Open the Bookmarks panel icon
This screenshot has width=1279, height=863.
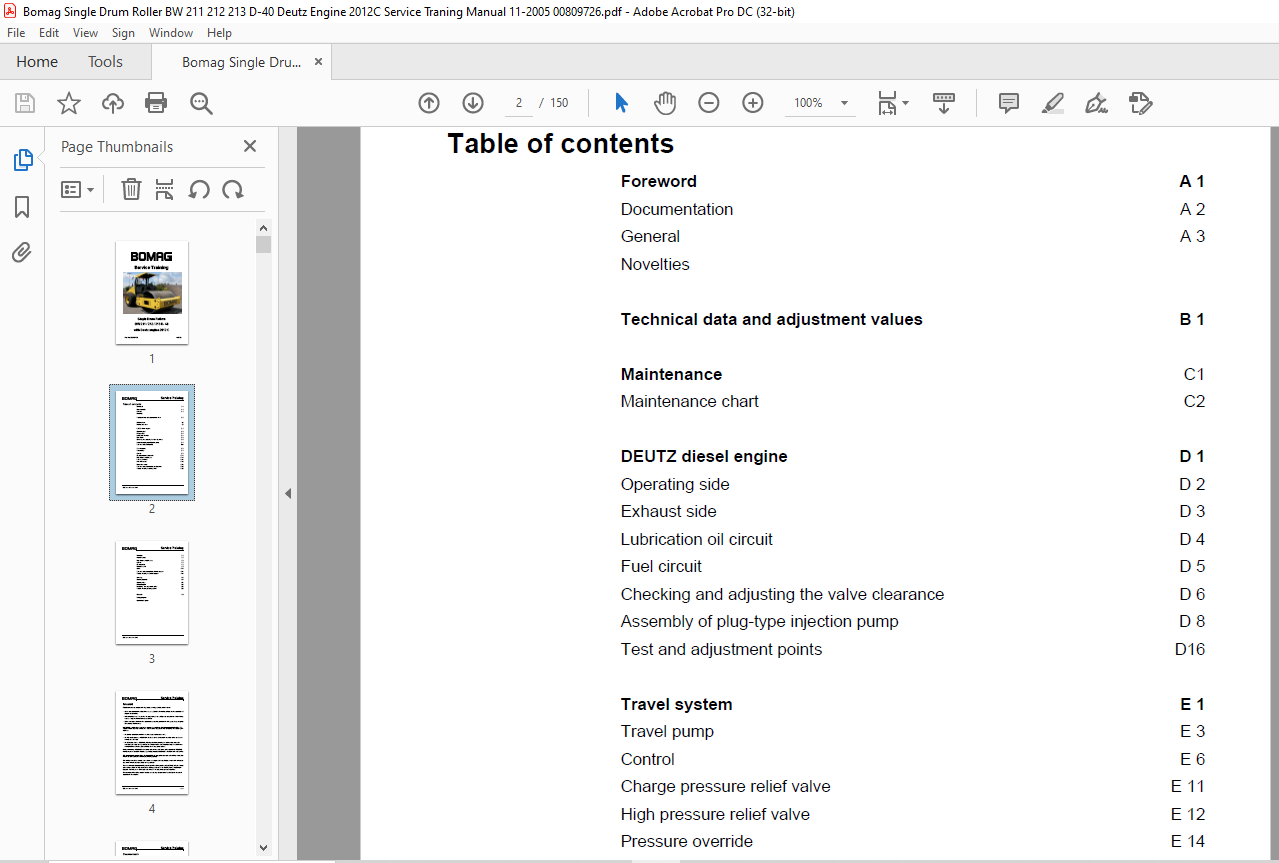coord(22,207)
